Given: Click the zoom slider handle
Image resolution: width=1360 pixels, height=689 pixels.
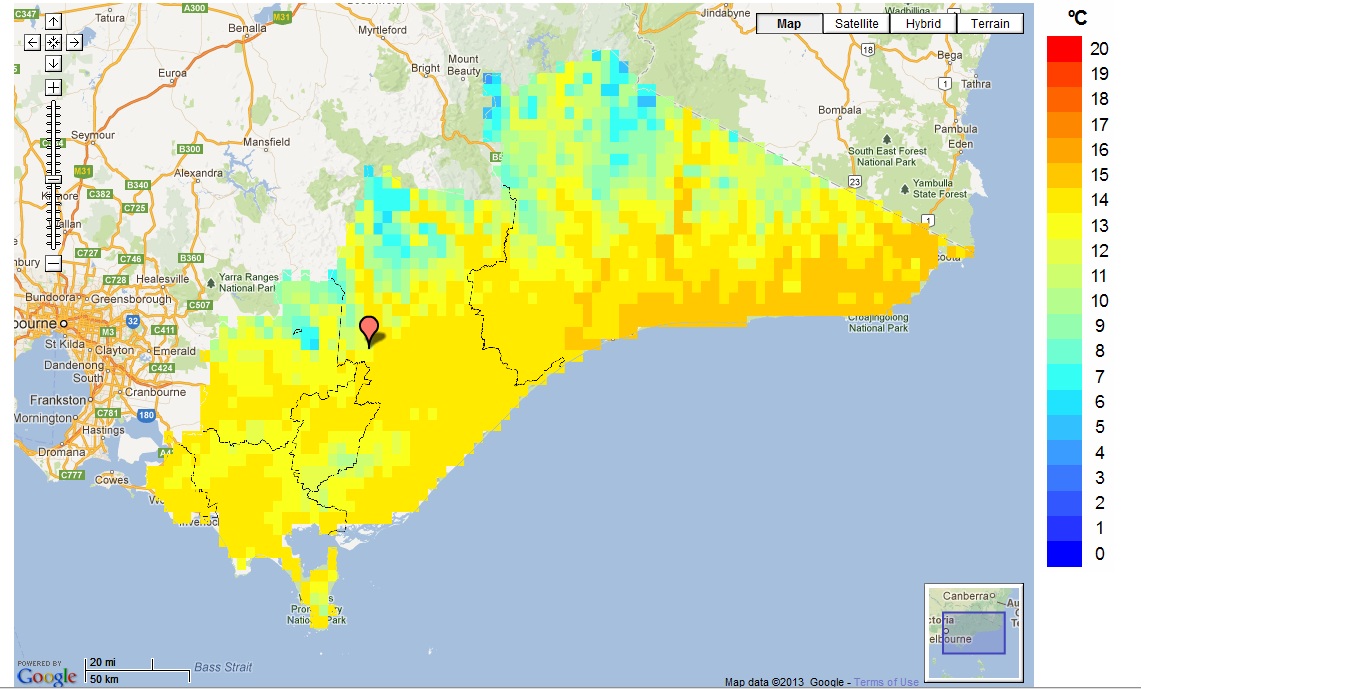Looking at the screenshot, I should click(54, 179).
